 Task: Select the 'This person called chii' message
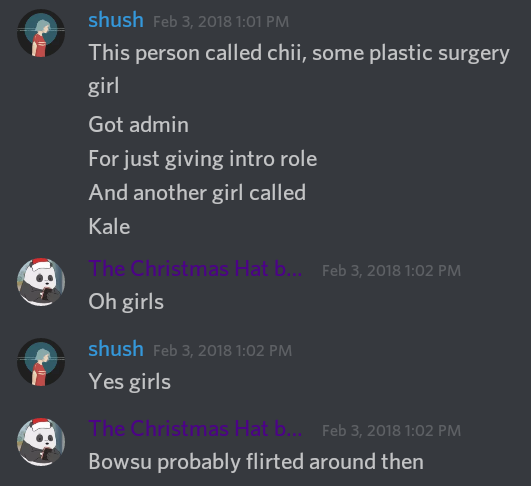(299, 69)
